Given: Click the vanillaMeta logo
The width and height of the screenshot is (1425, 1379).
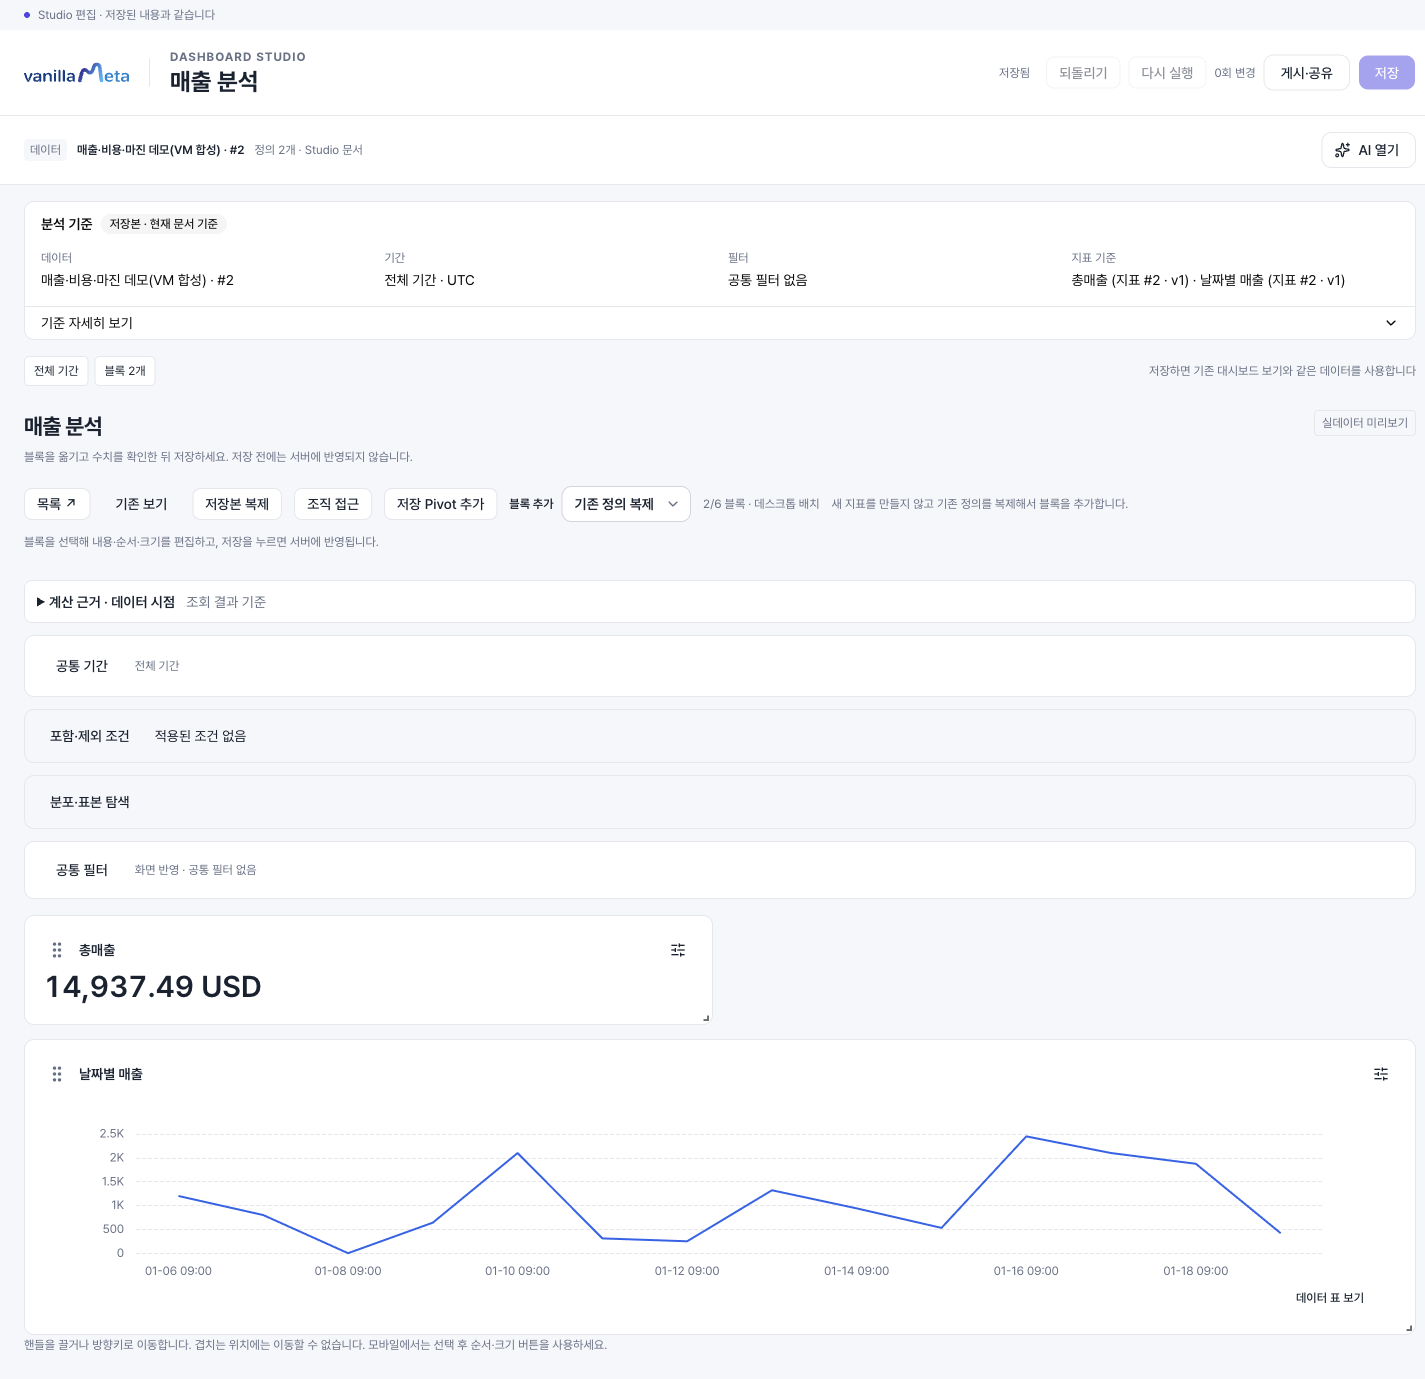Looking at the screenshot, I should click(x=76, y=74).
